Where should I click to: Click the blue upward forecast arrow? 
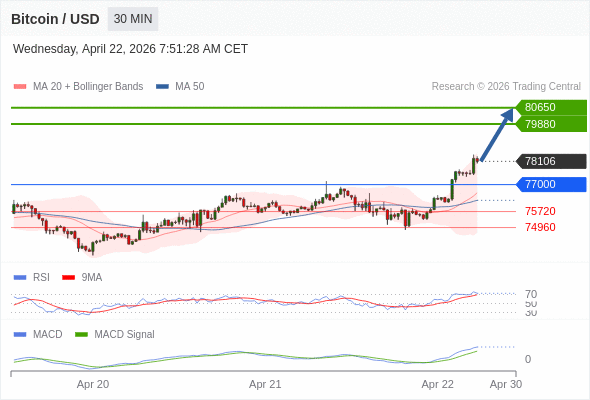[497, 135]
